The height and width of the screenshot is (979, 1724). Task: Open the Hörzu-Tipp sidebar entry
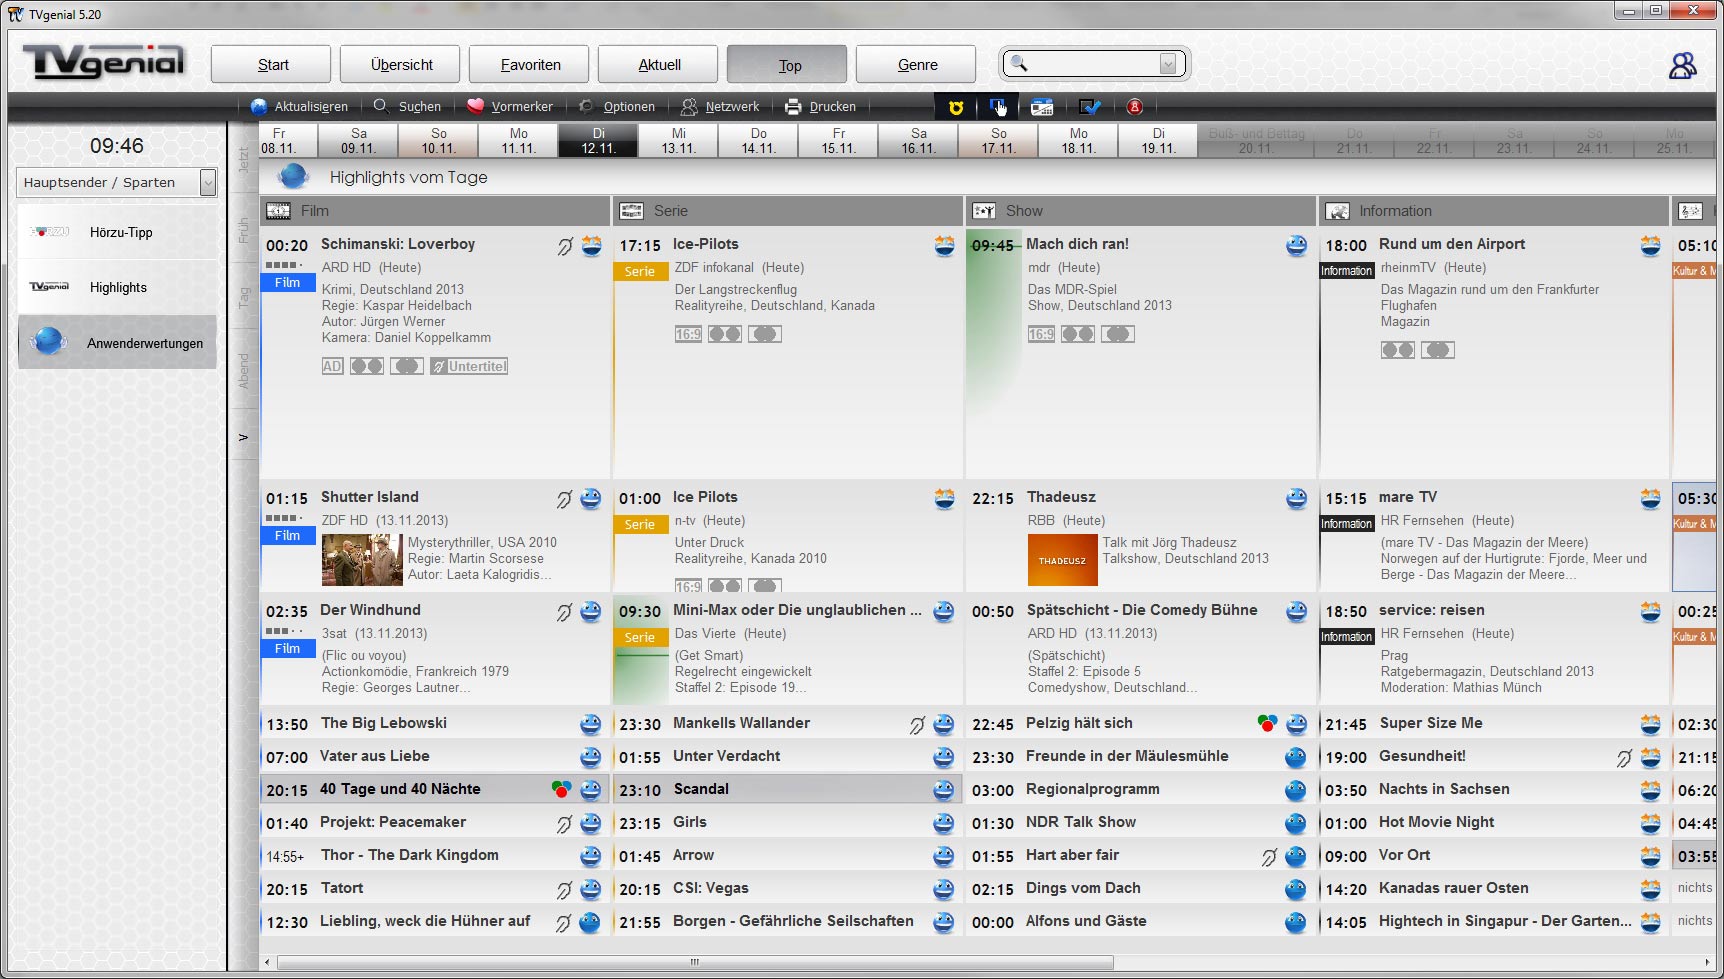117,232
